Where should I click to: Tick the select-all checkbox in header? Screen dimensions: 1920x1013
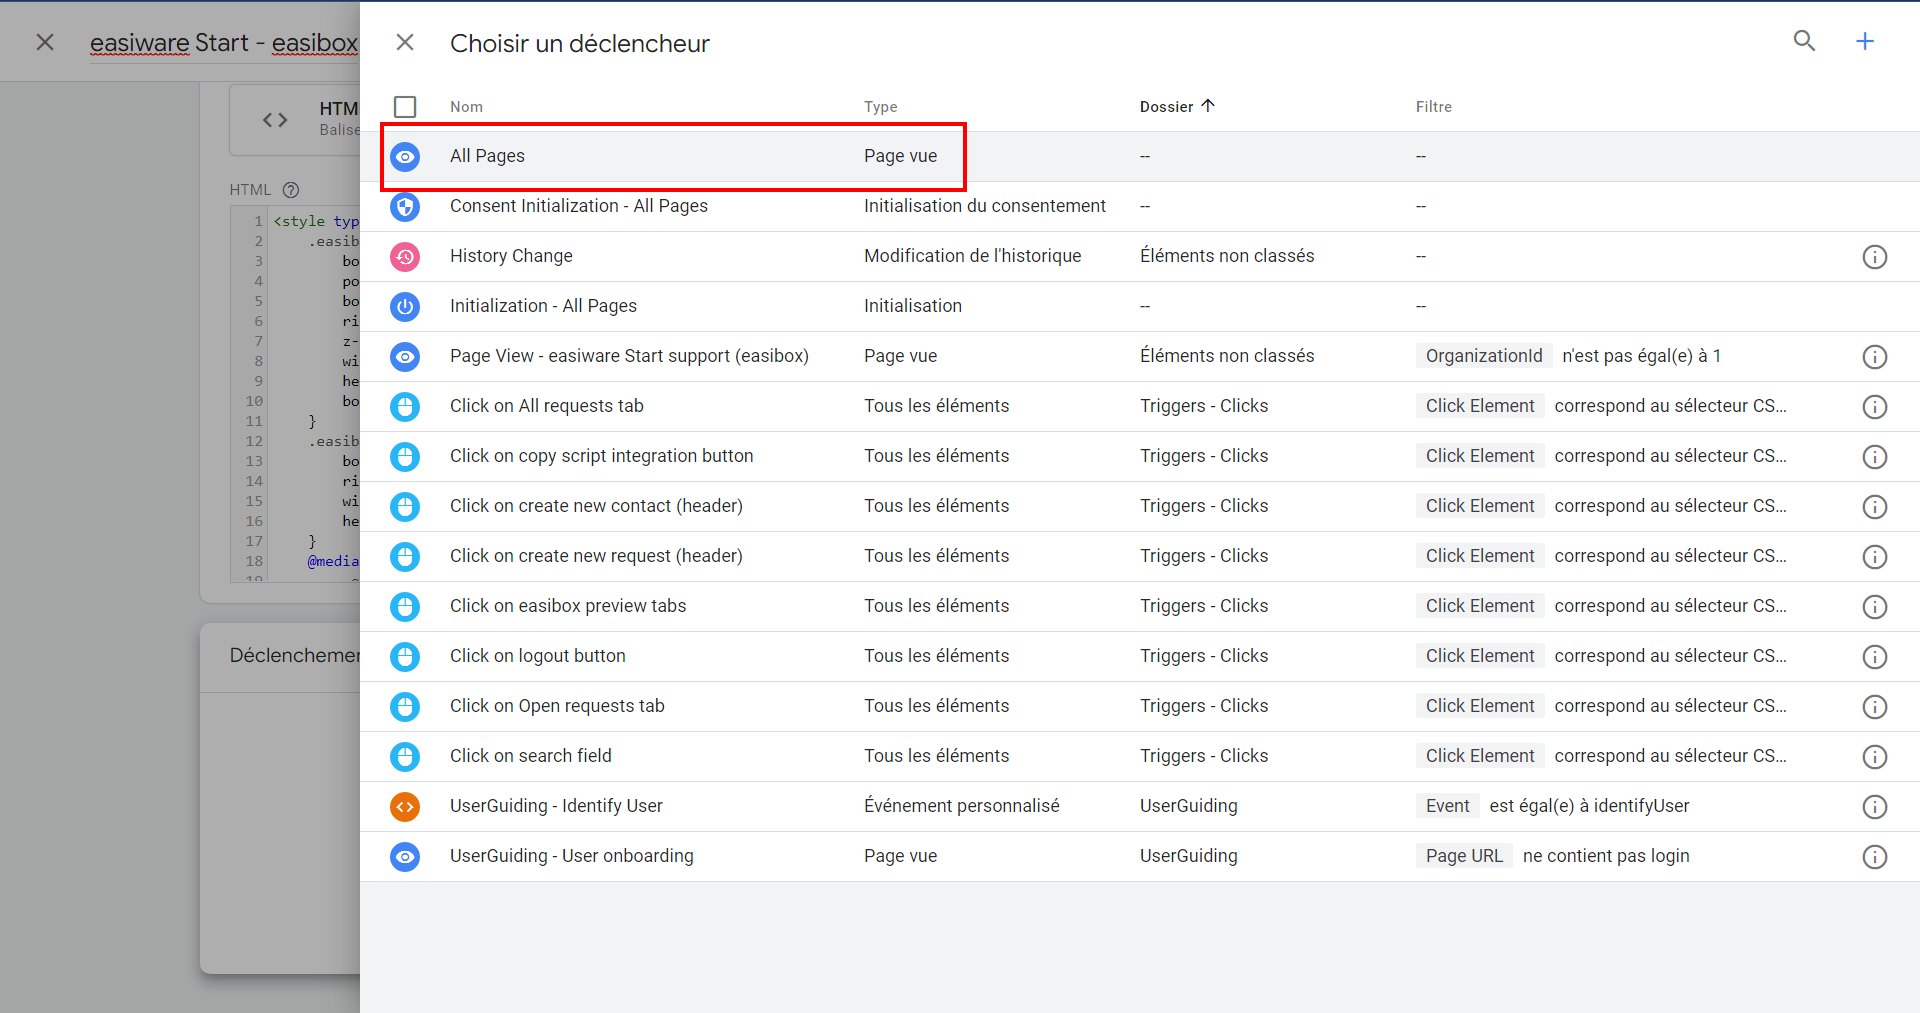point(405,107)
